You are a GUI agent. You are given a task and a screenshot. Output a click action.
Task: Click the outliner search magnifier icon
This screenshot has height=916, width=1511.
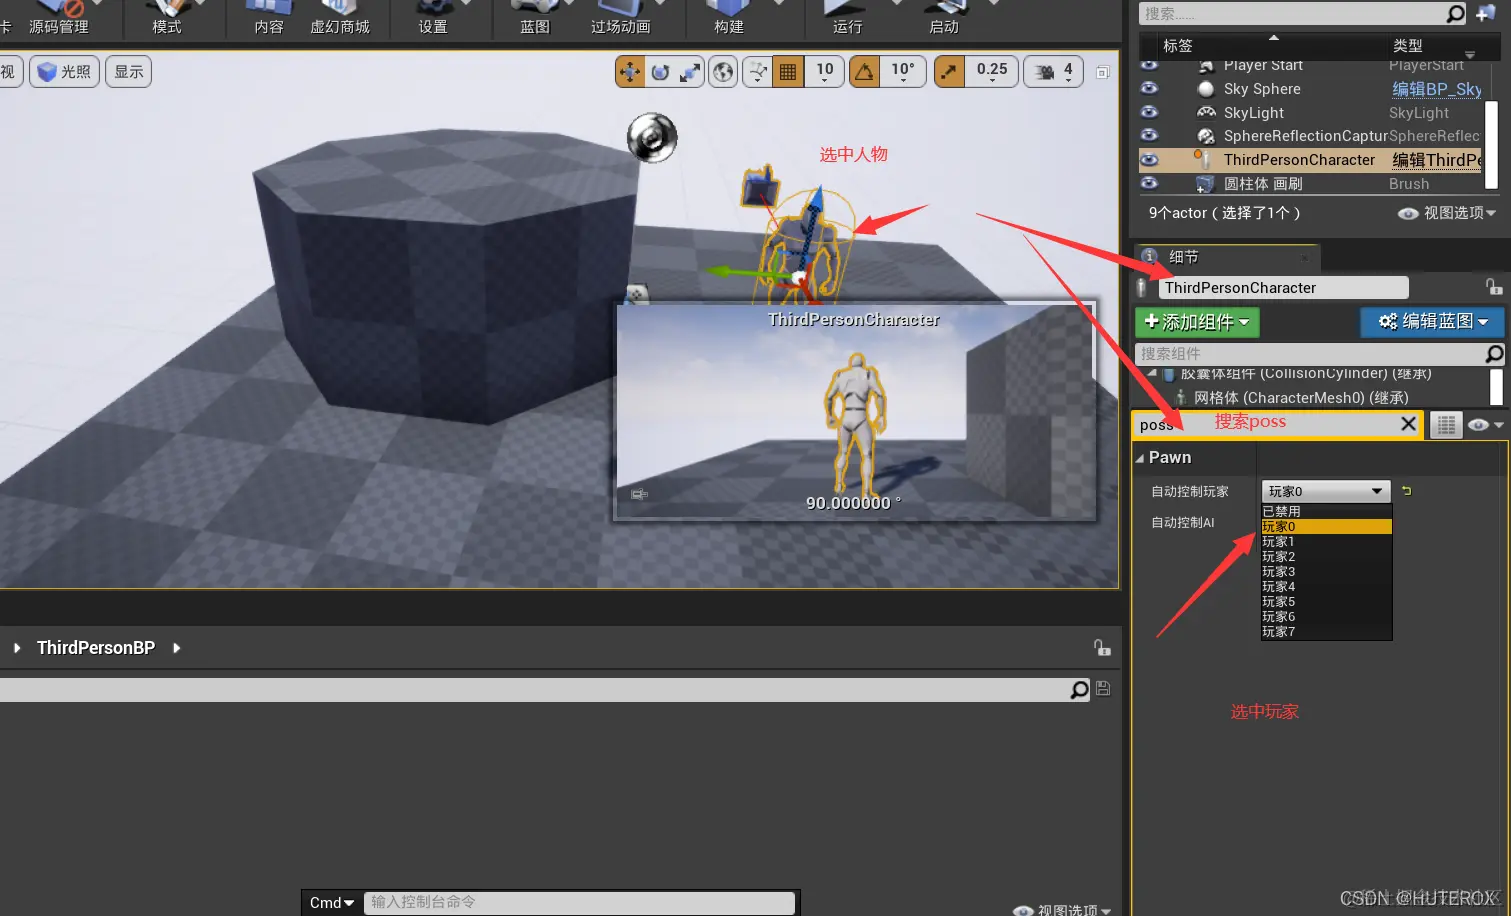[1456, 13]
